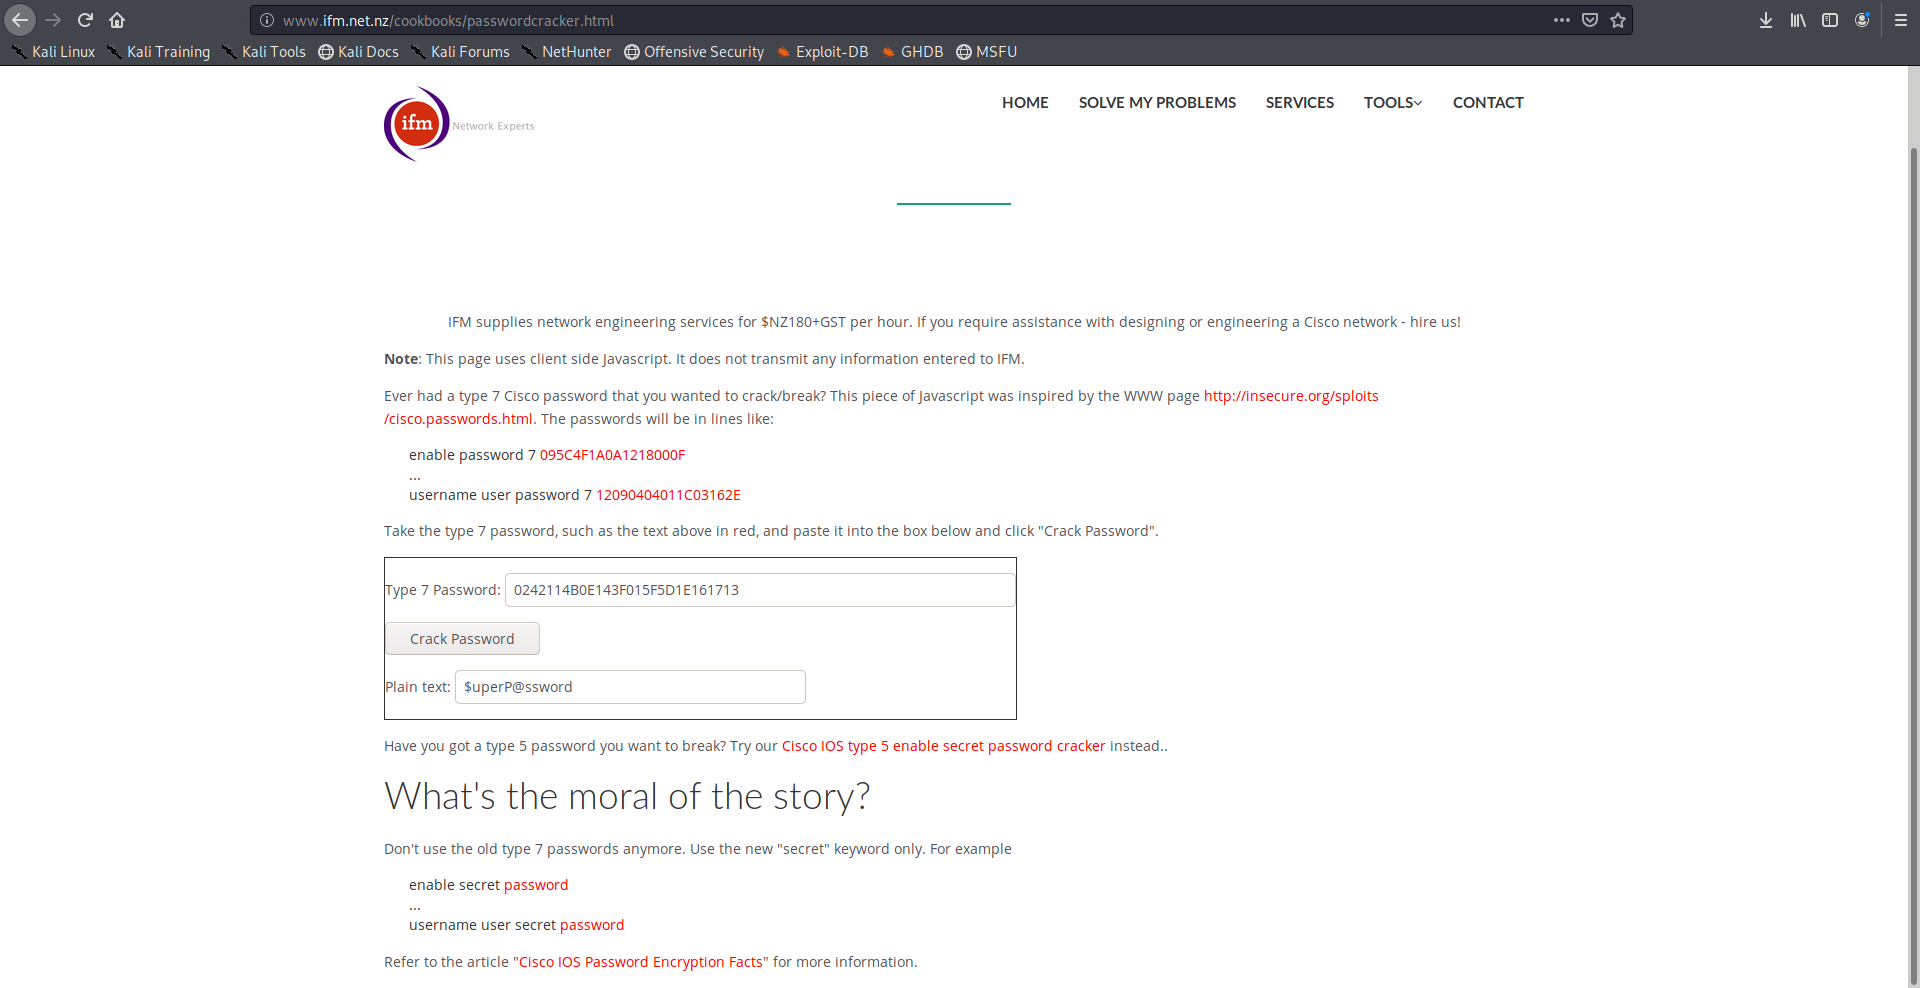Click the browser back arrow button
Viewport: 1920px width, 988px height.
(x=20, y=20)
